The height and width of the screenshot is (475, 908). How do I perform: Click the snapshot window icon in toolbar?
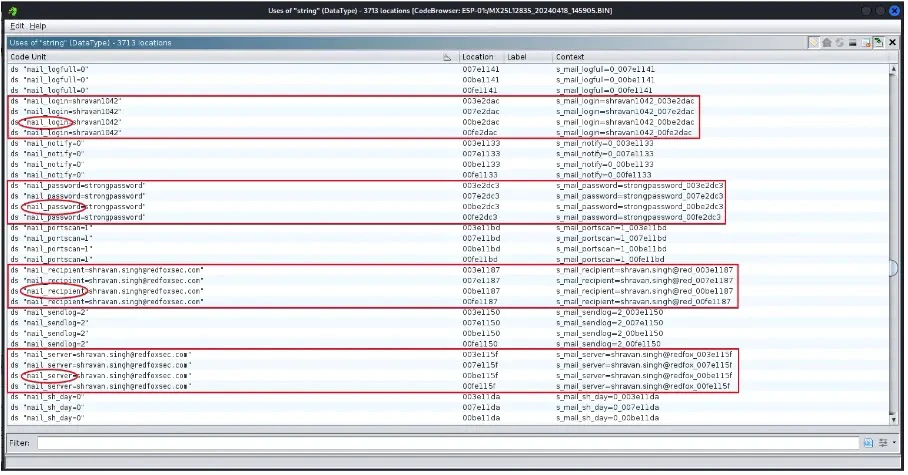click(865, 43)
